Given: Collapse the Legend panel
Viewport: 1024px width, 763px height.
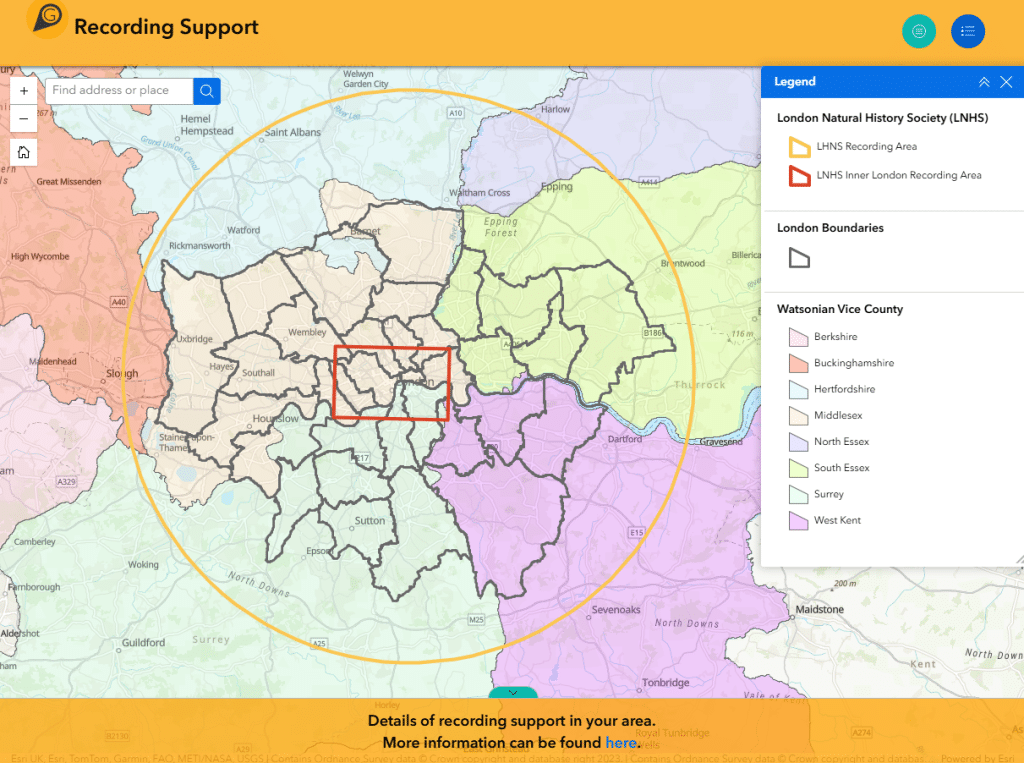Looking at the screenshot, I should (984, 82).
